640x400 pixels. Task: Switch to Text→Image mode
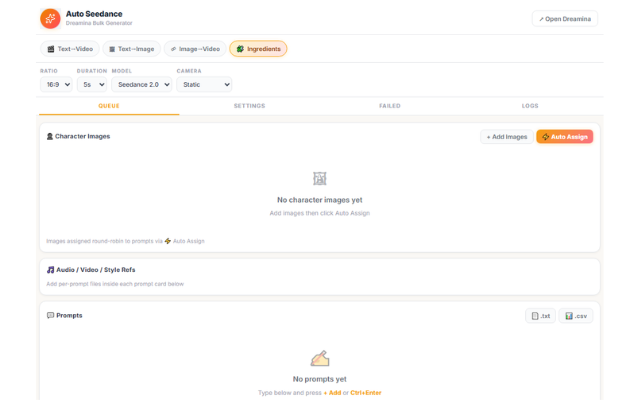(x=131, y=49)
